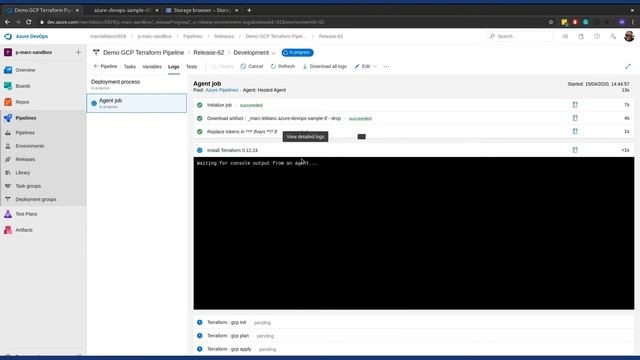Open Task groups in sidebar

point(28,186)
